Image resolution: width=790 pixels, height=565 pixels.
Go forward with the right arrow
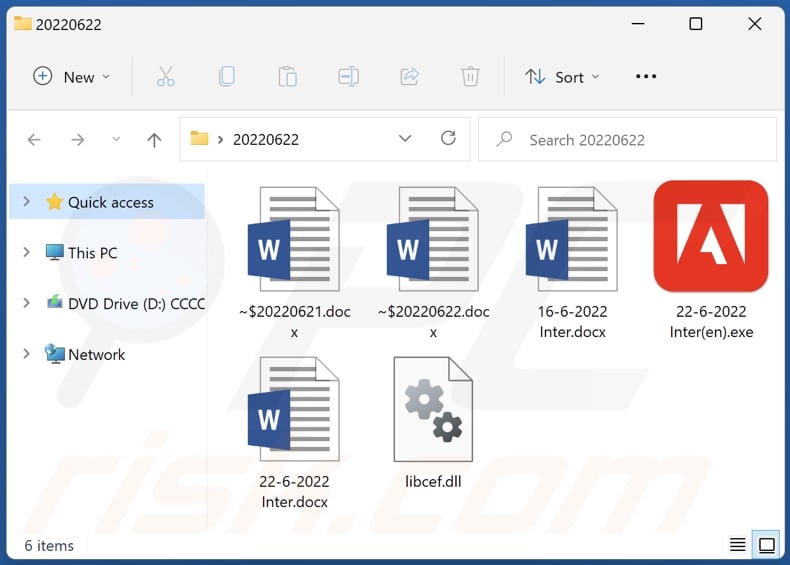[x=78, y=139]
